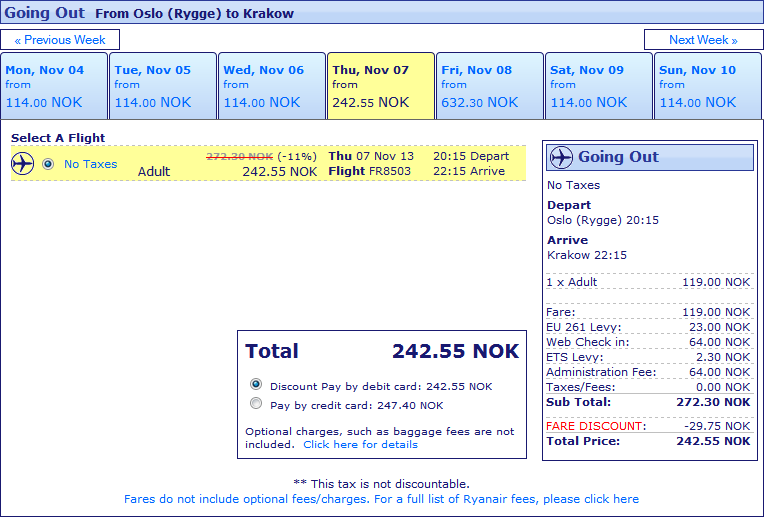Open the No Taxes fare link
Viewport: 767px width, 519px height.
click(x=90, y=164)
